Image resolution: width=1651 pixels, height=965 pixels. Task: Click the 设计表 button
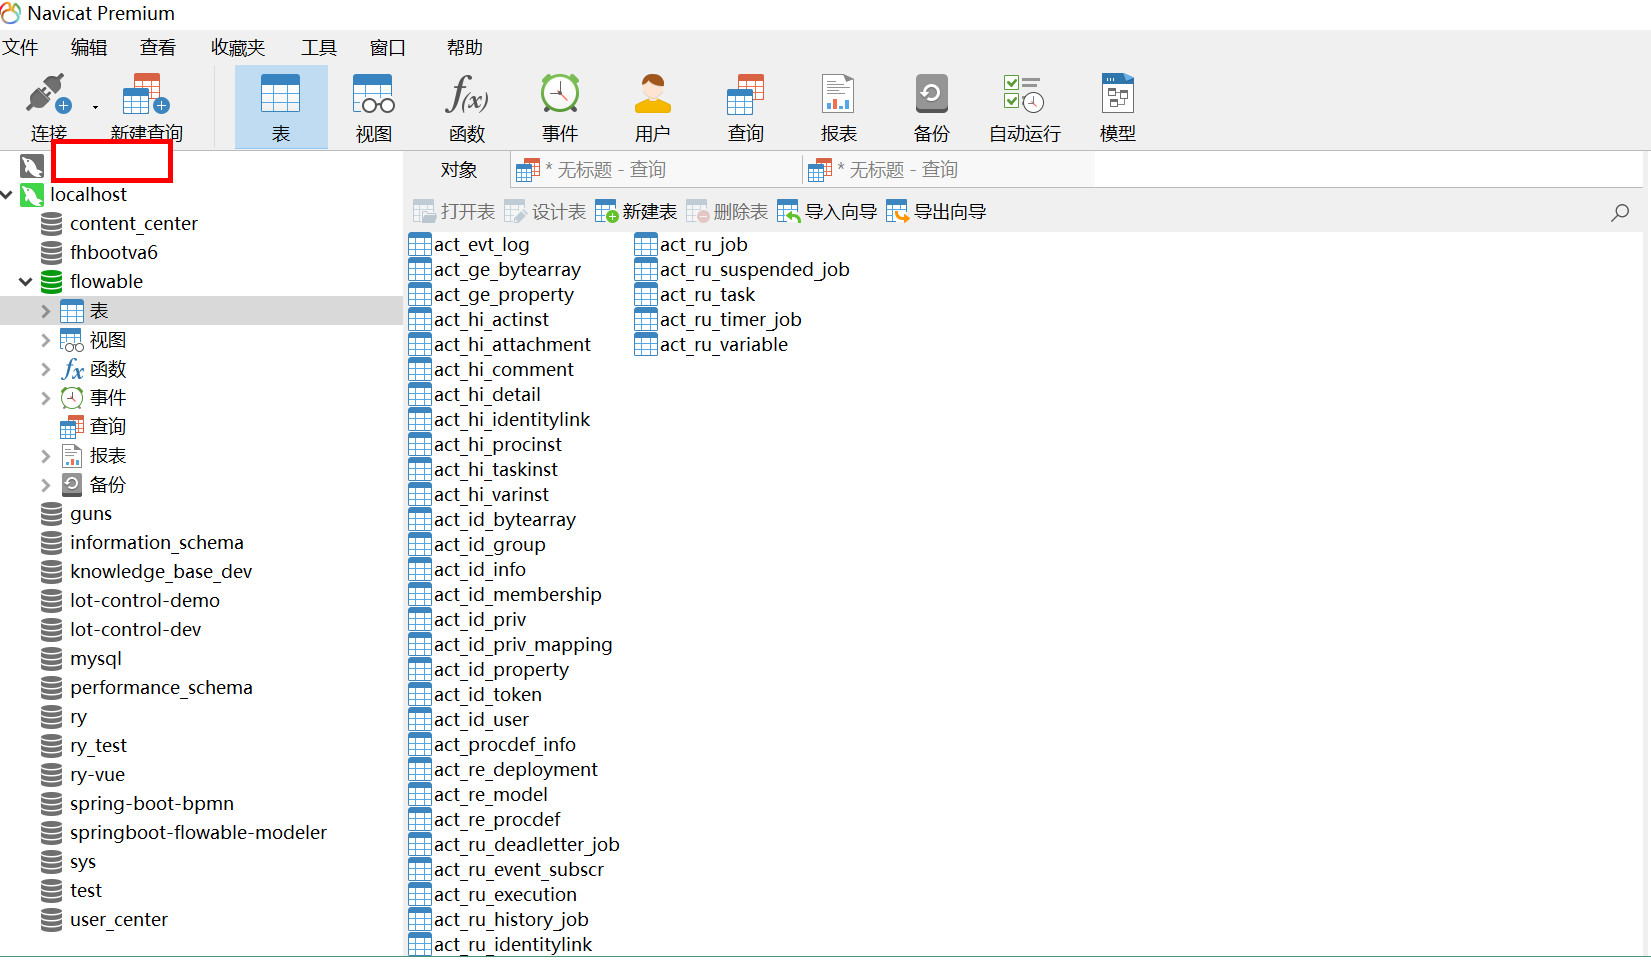tap(545, 212)
